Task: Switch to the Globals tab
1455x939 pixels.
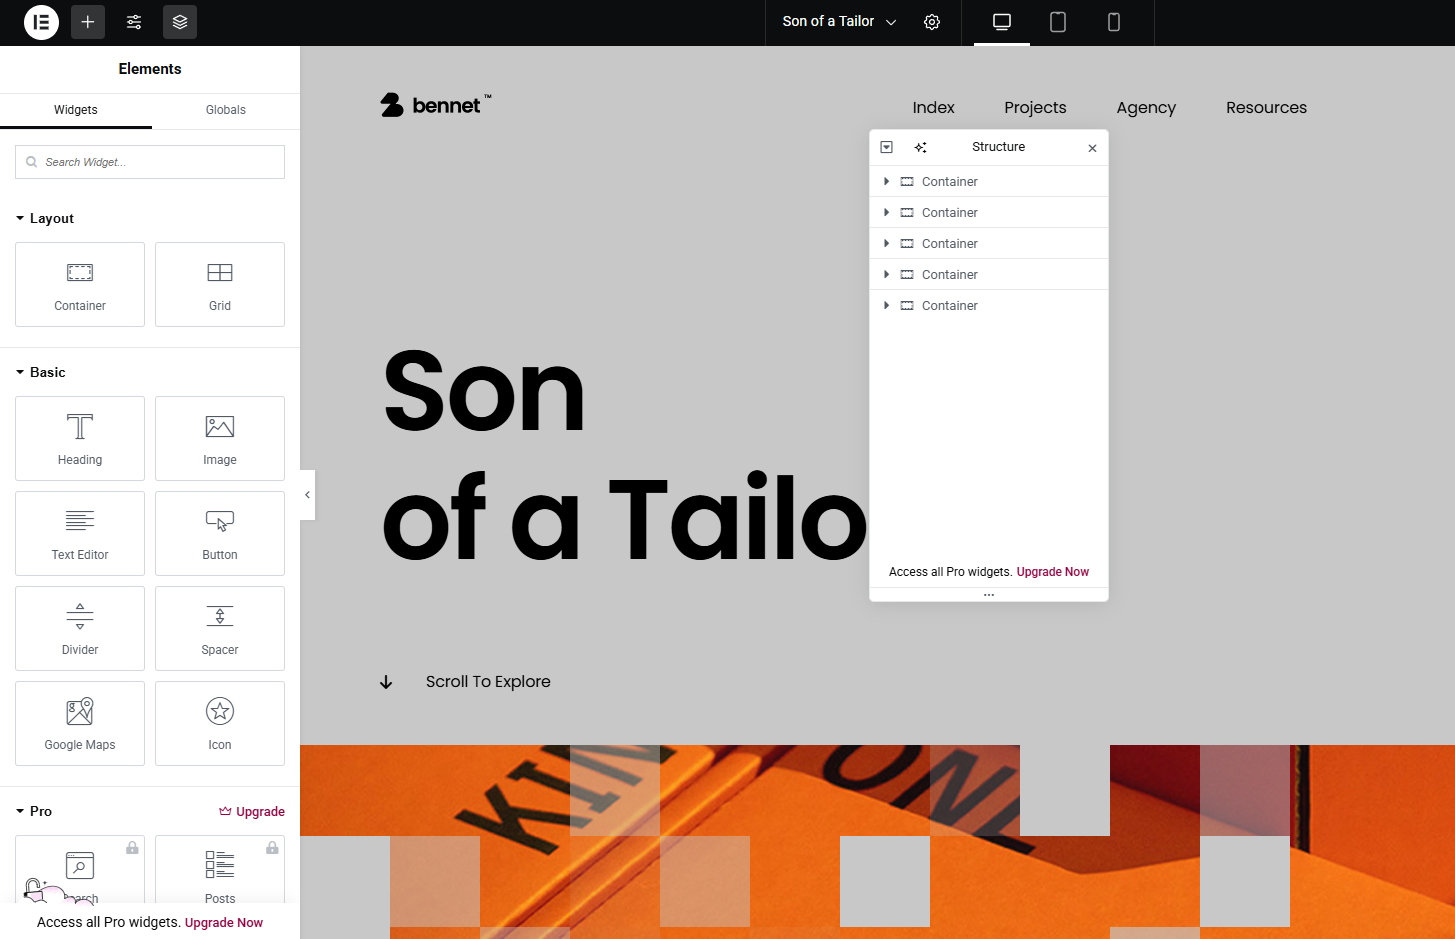Action: [x=225, y=110]
